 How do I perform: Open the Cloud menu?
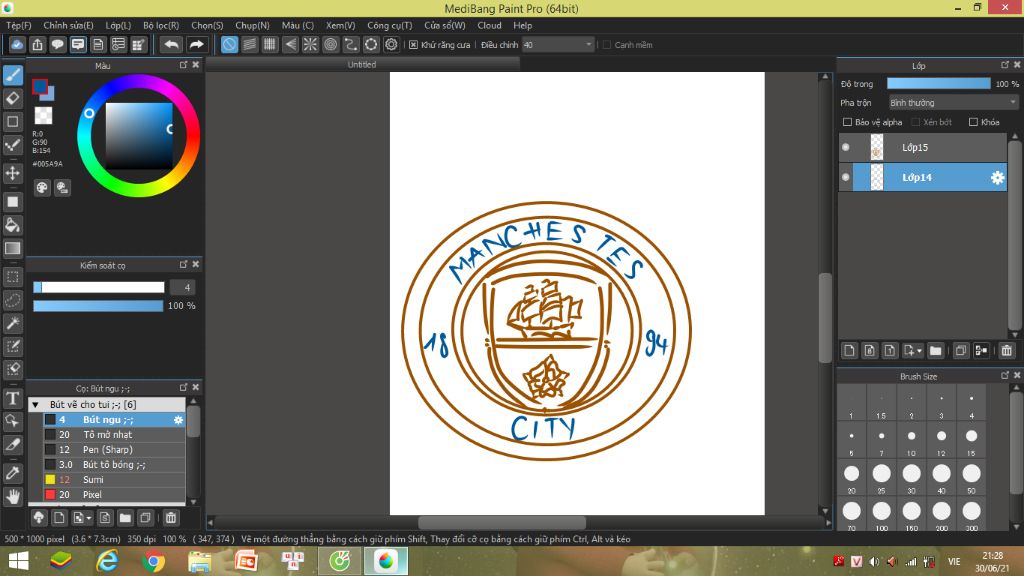(489, 25)
